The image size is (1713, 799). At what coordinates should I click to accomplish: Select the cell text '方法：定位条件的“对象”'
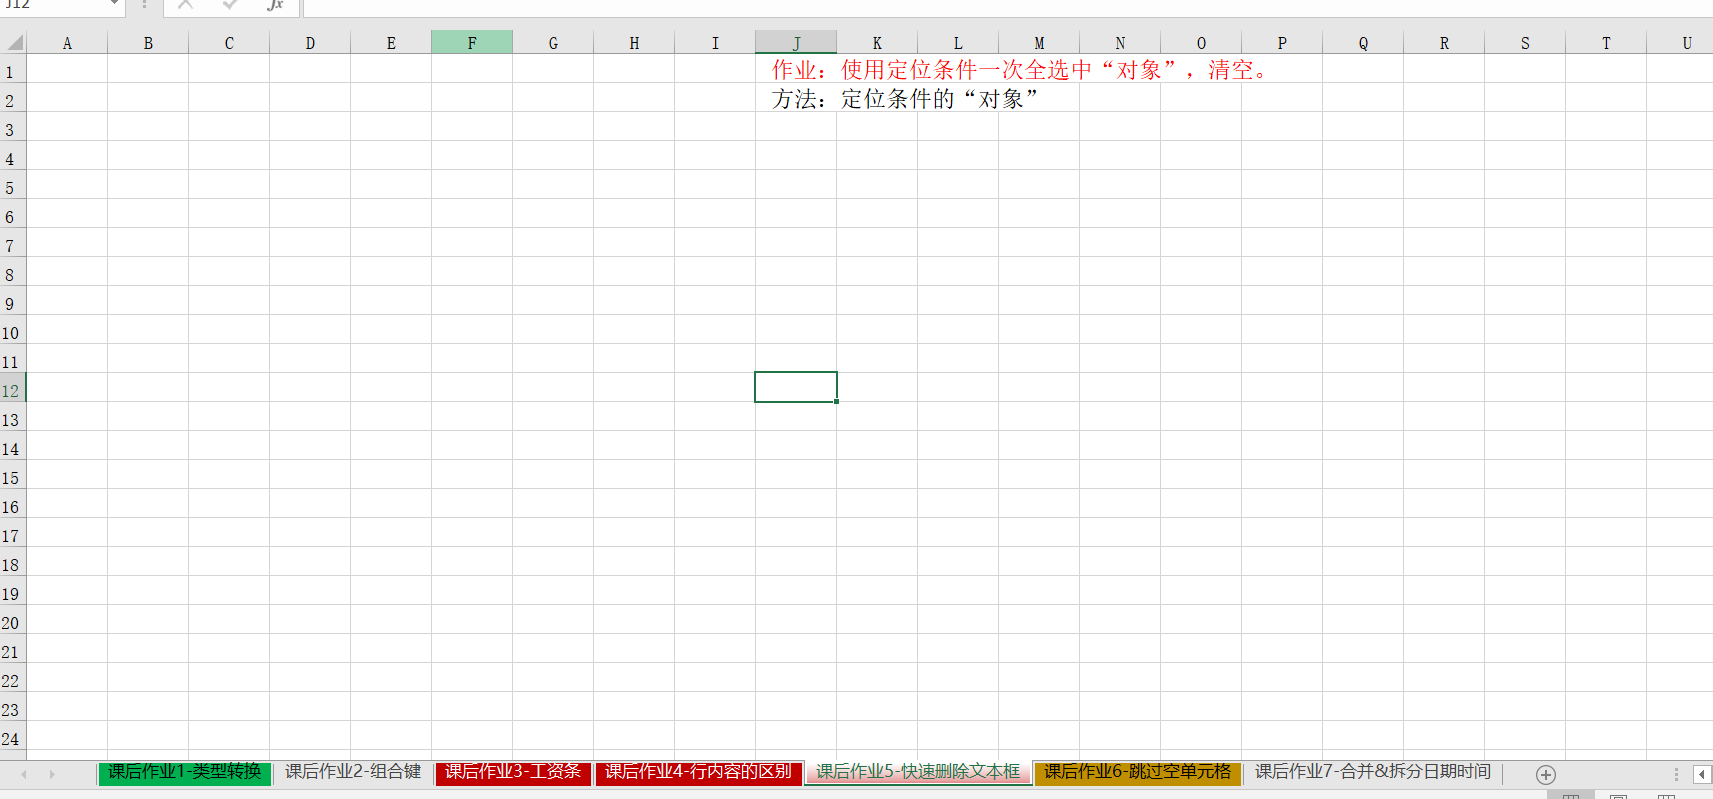point(905,99)
